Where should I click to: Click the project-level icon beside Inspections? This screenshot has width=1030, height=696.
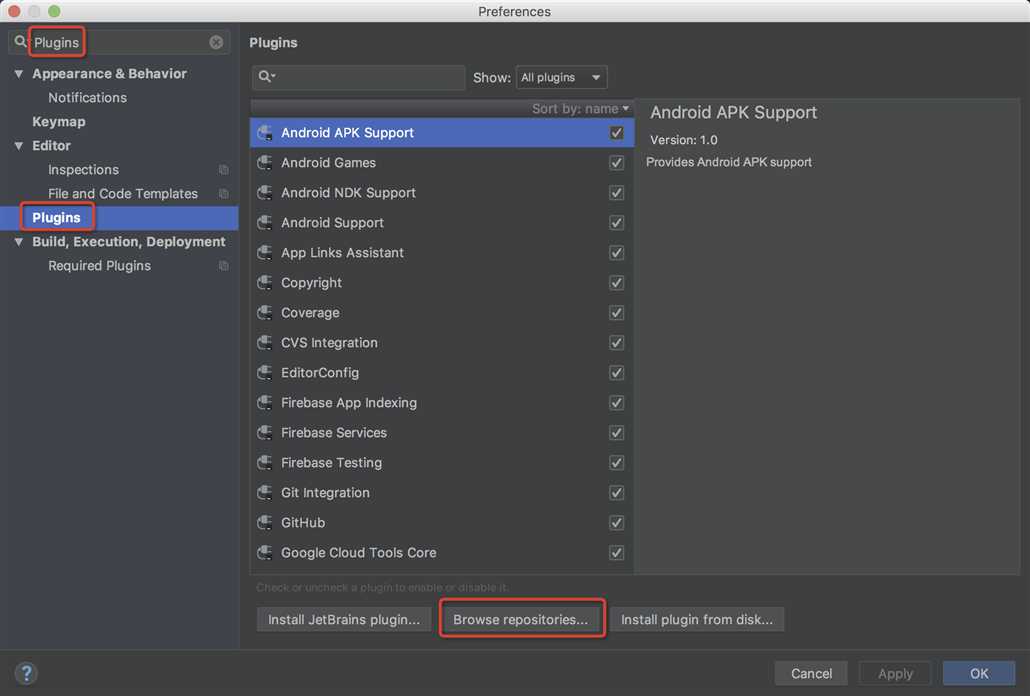tap(223, 169)
